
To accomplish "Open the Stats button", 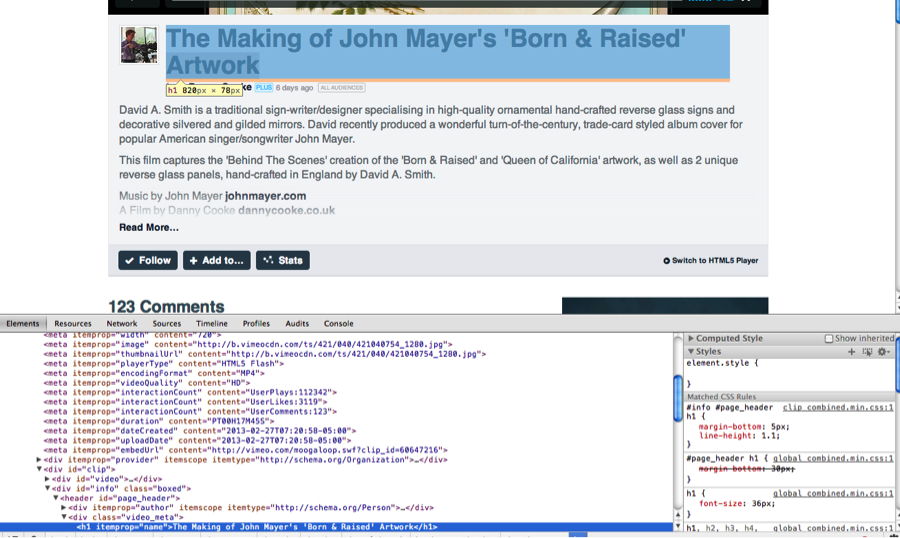I will point(282,260).
